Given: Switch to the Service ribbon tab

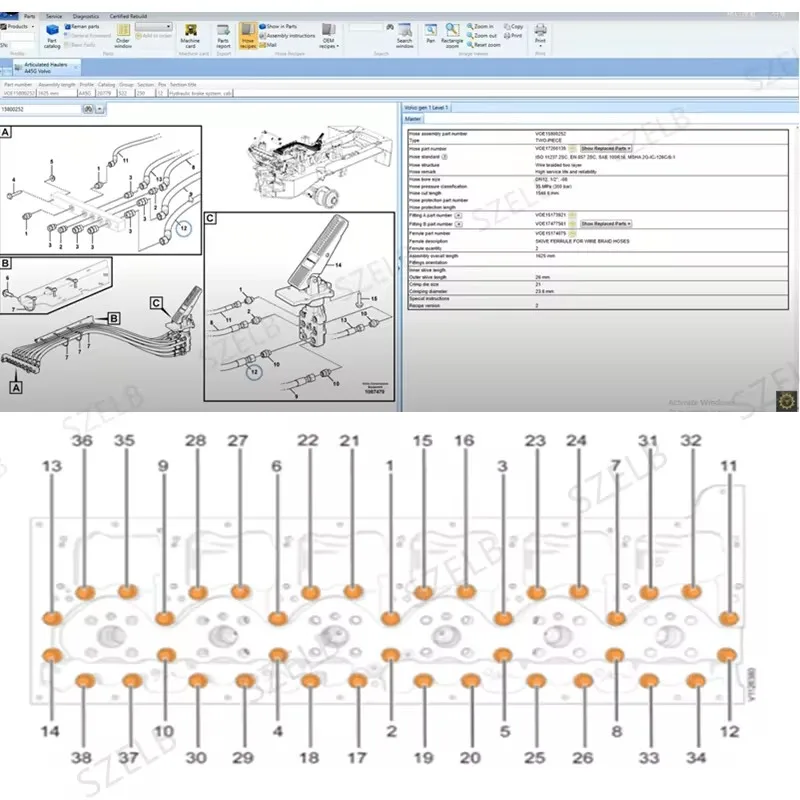Looking at the screenshot, I should pyautogui.click(x=54, y=16).
